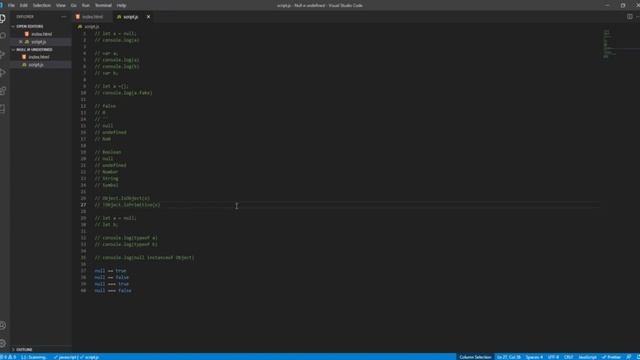
Task: Open the Accounts menu icon
Action: pos(3,325)
